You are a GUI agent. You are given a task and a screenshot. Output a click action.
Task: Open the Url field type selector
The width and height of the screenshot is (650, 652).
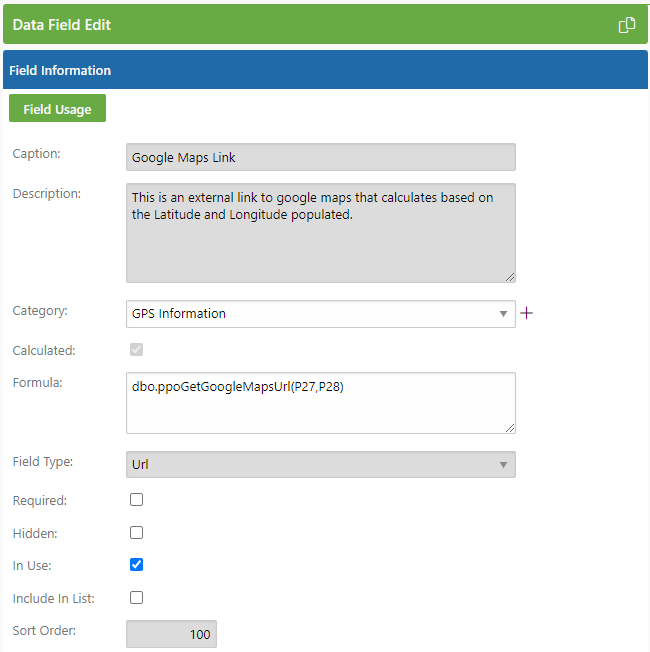click(321, 464)
